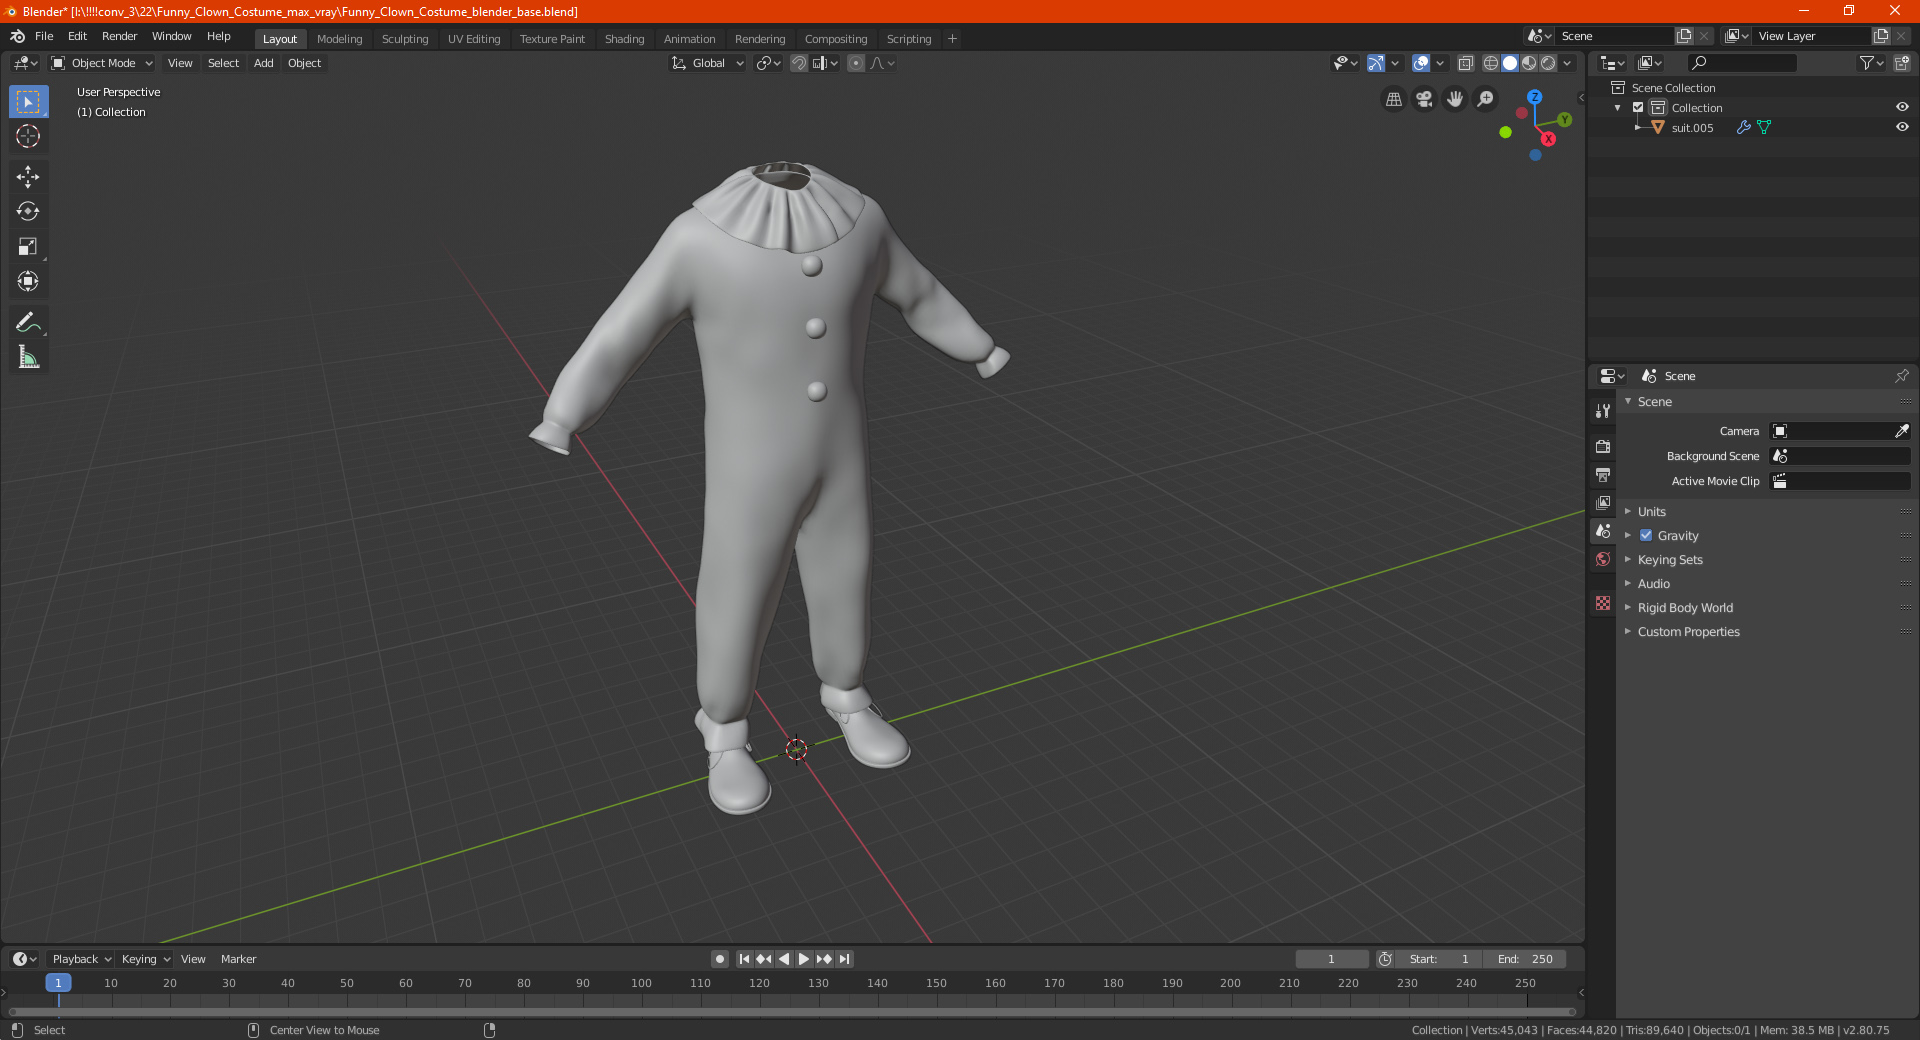The width and height of the screenshot is (1920, 1040).
Task: Hide Collection using its eye icon
Action: click(1902, 108)
